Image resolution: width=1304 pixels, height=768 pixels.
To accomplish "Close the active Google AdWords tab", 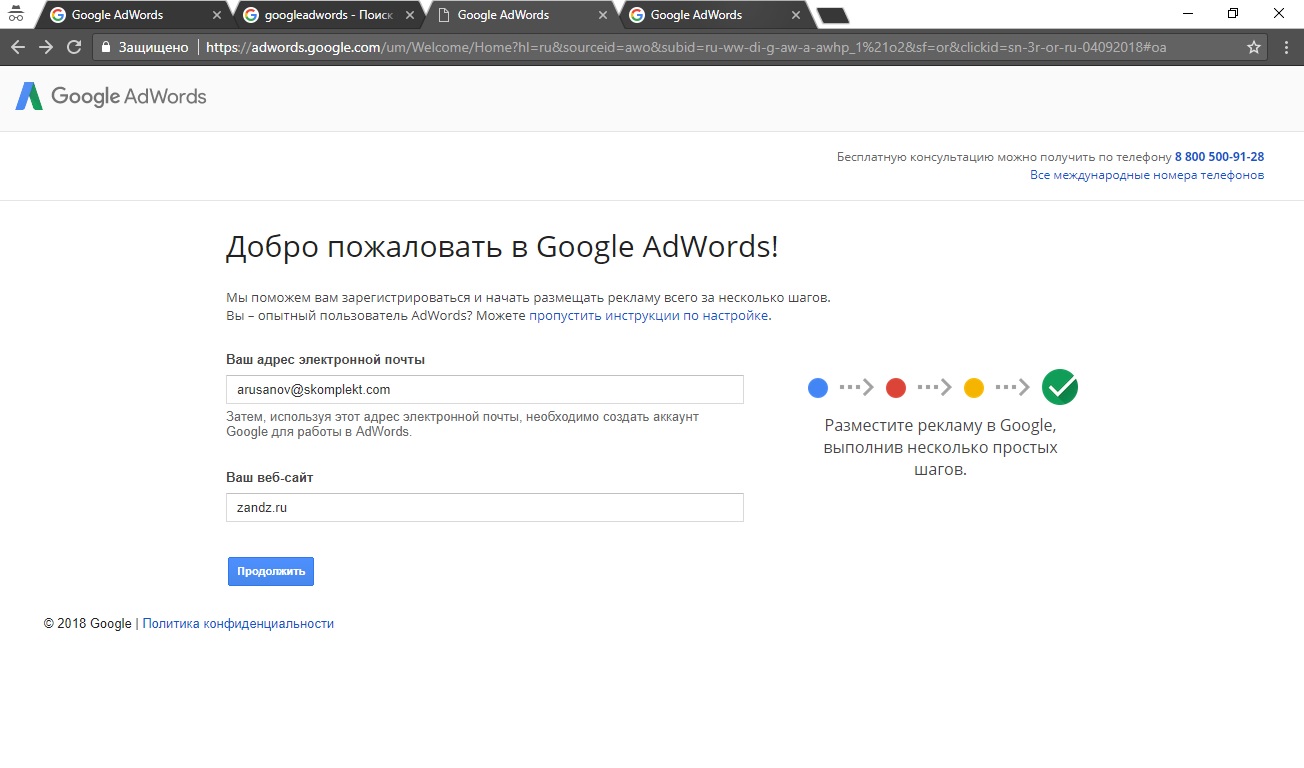I will pos(602,15).
